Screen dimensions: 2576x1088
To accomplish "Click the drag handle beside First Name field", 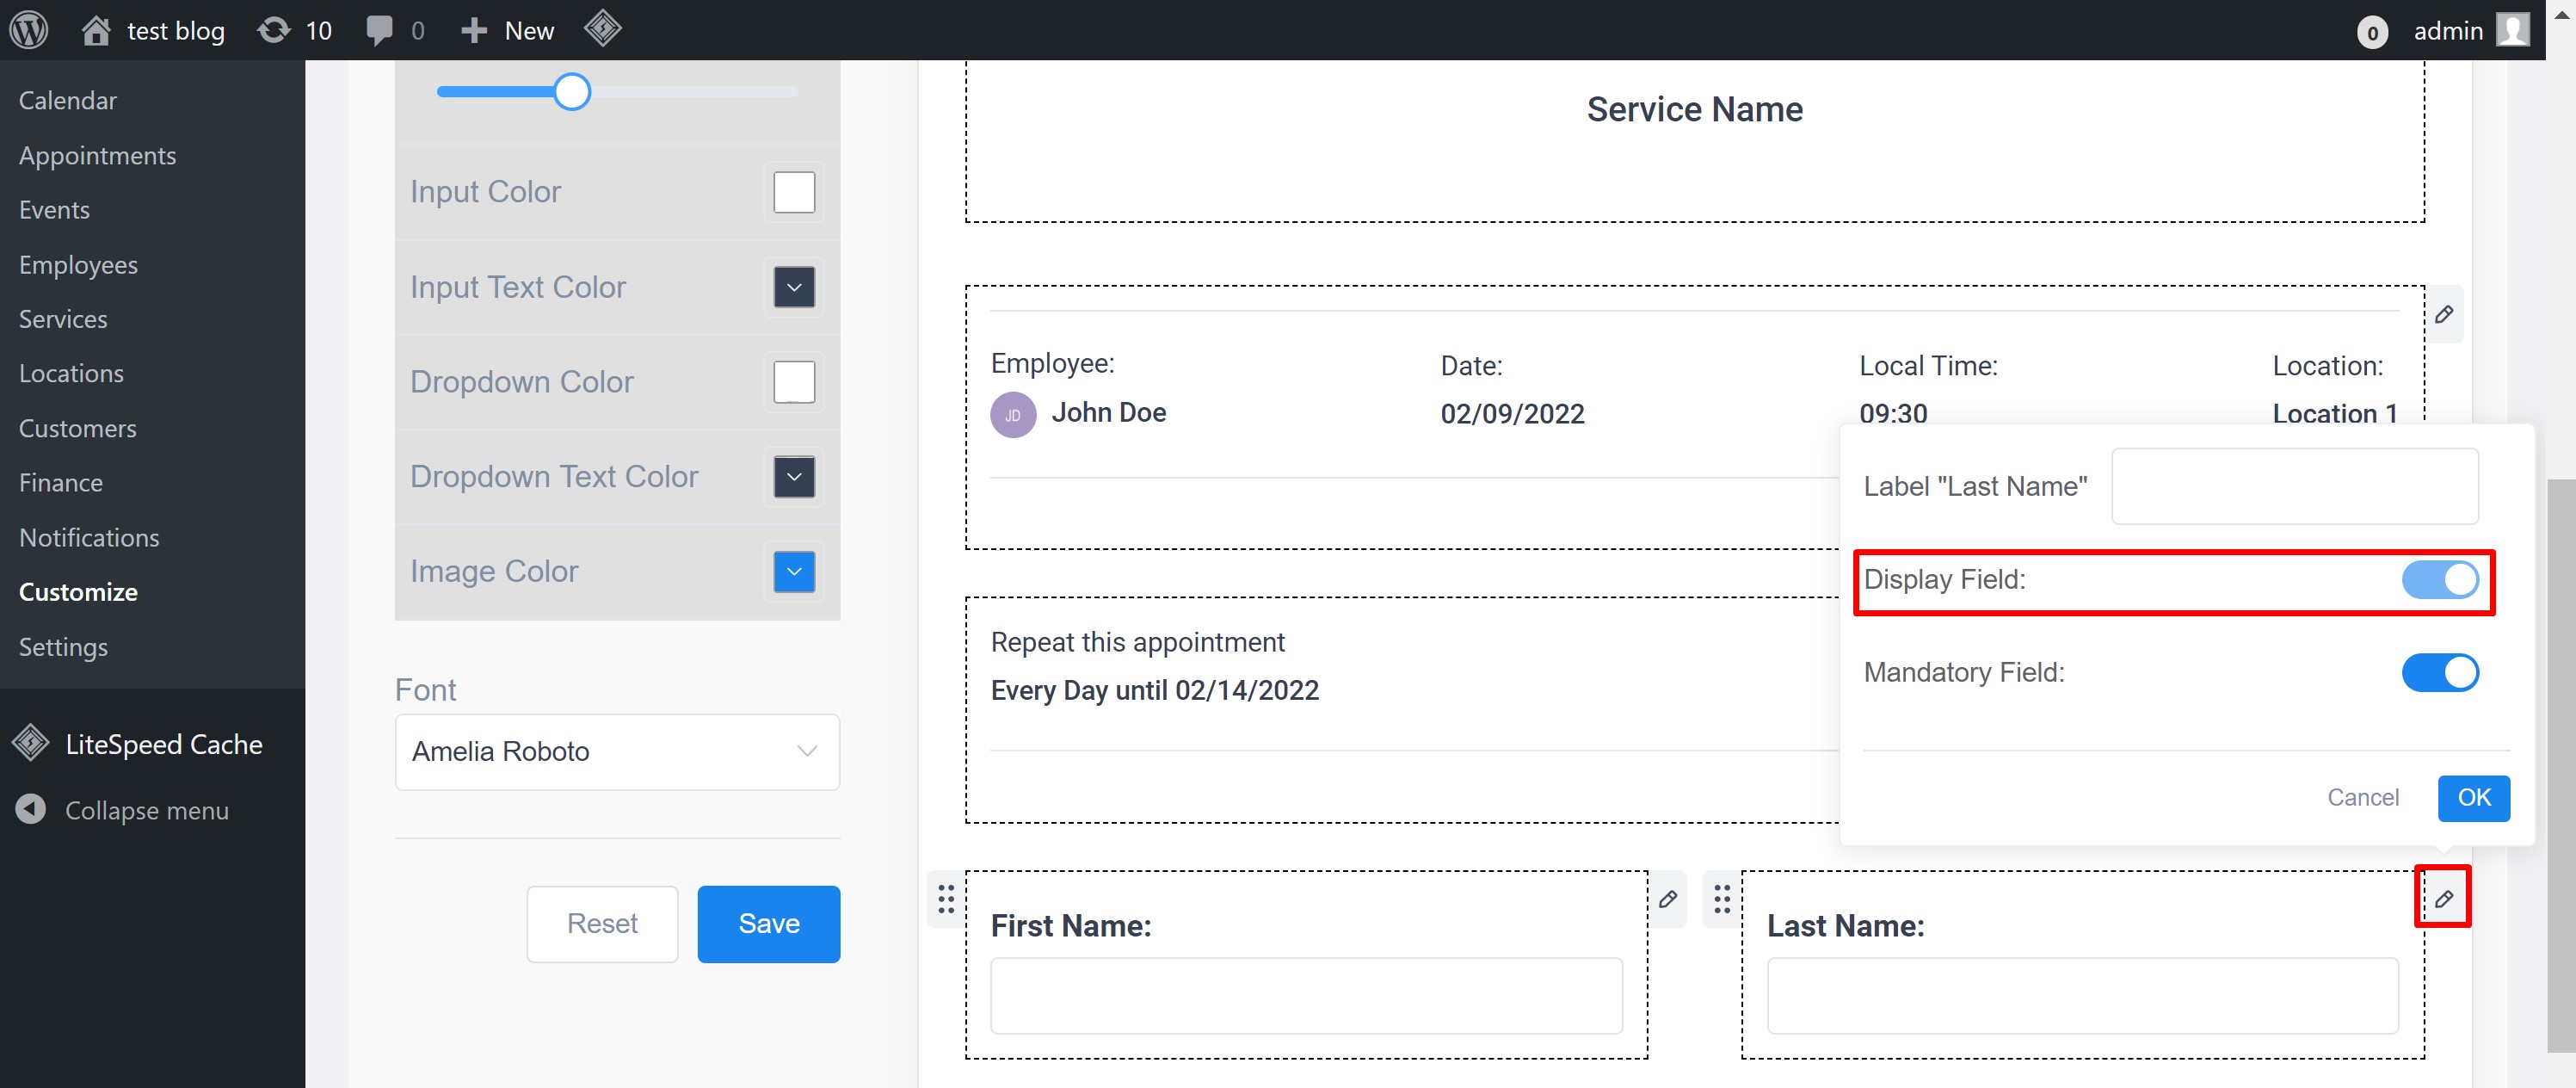I will 946,898.
